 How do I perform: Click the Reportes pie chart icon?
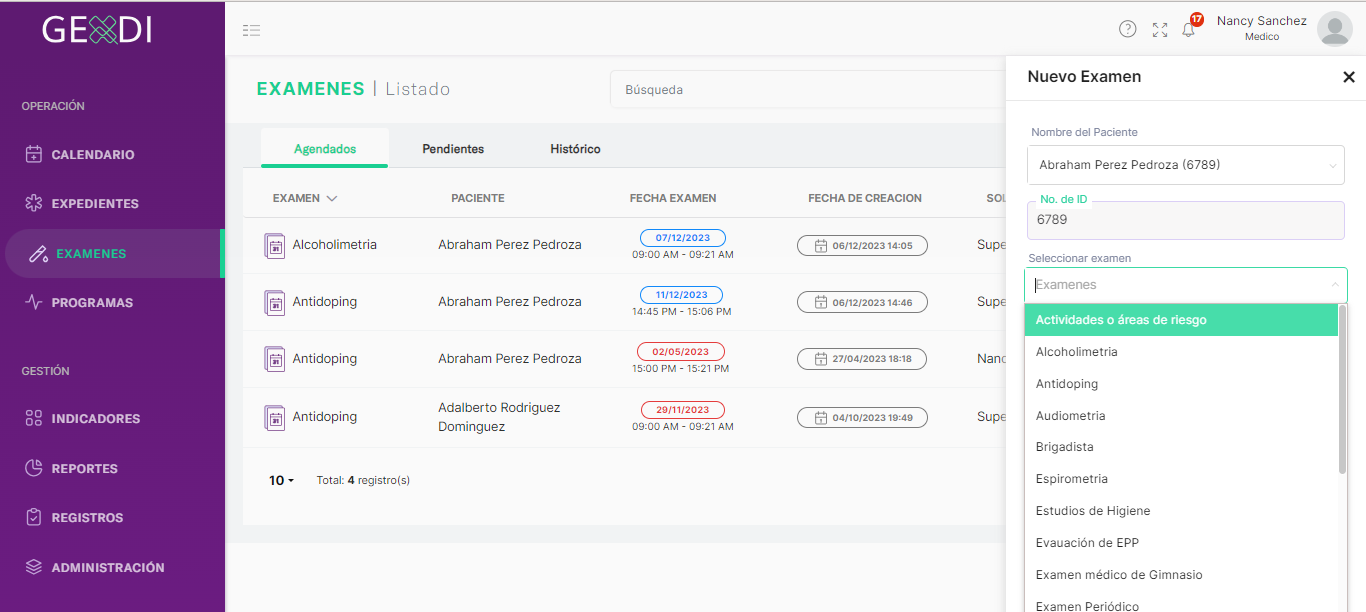coord(34,468)
